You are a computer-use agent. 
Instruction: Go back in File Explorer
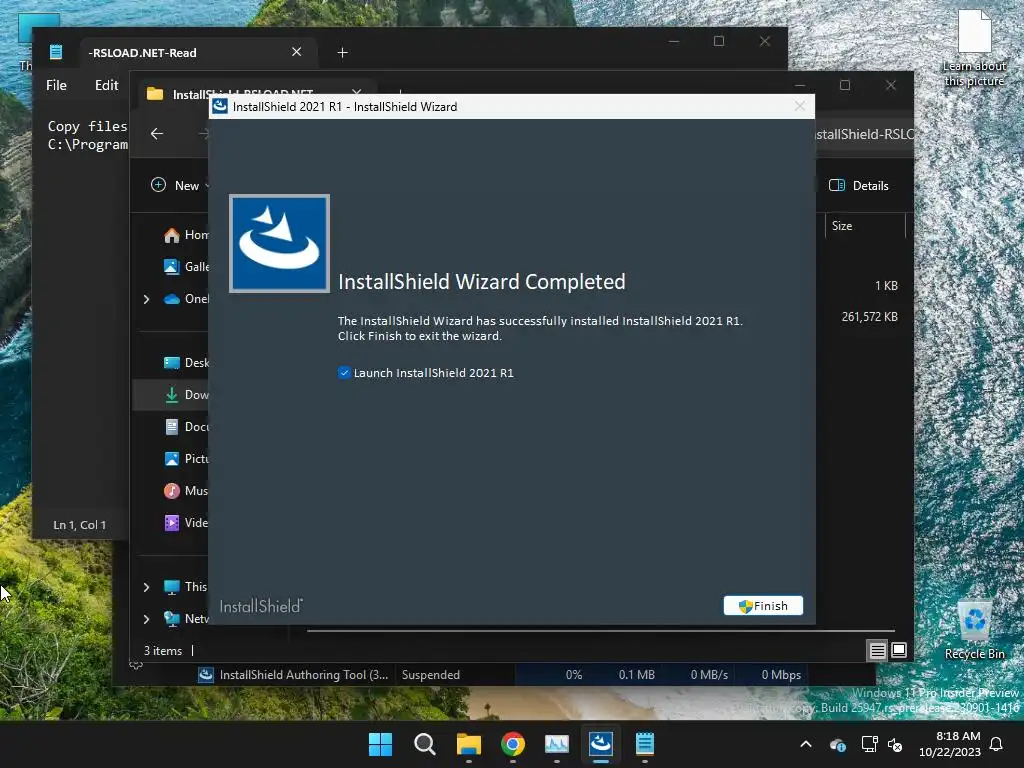157,134
